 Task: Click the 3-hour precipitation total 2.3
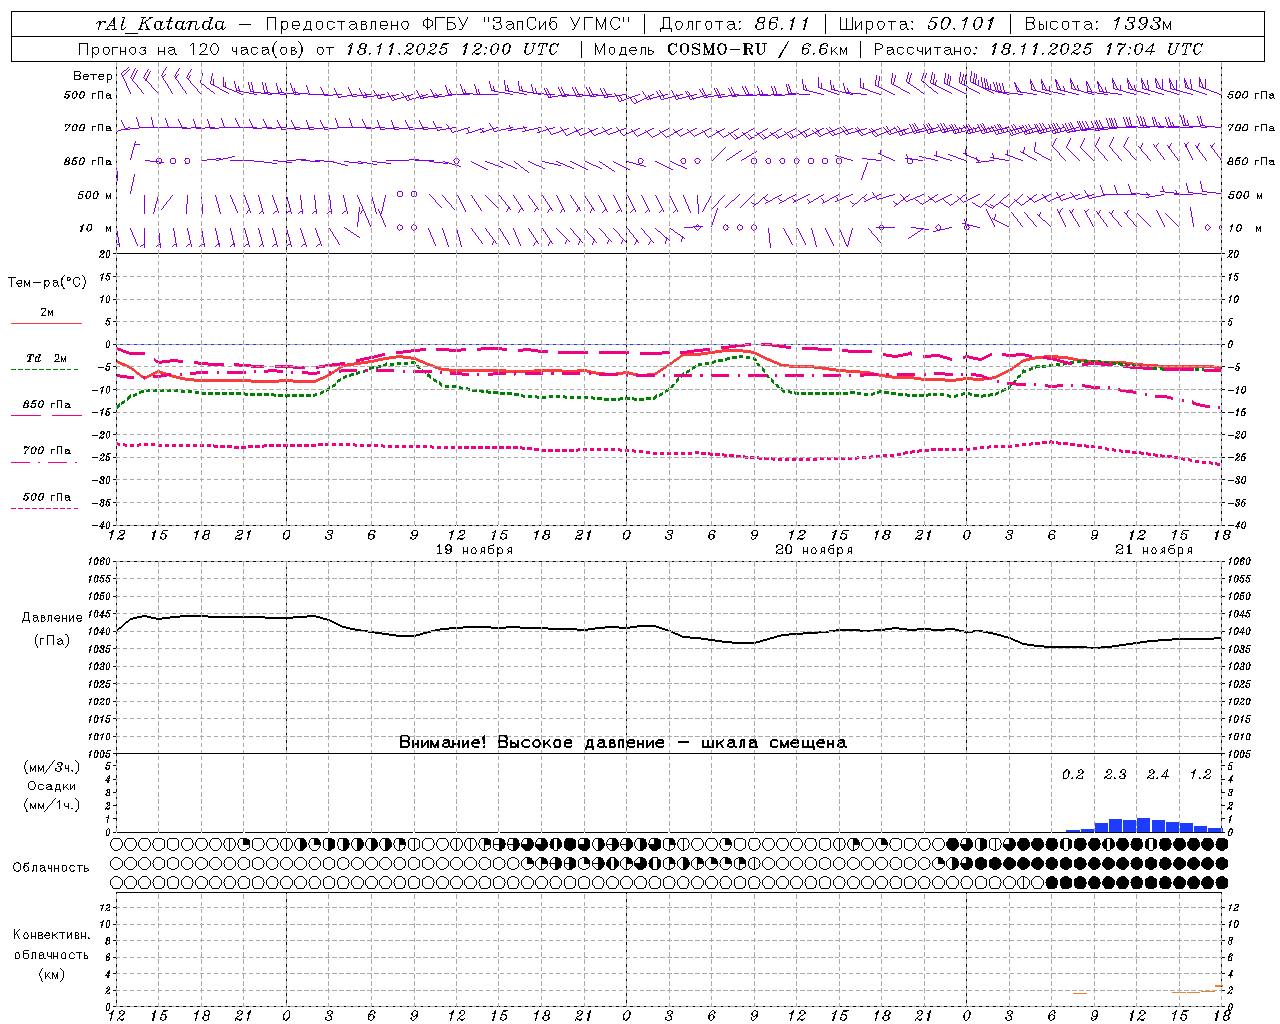tap(1115, 774)
